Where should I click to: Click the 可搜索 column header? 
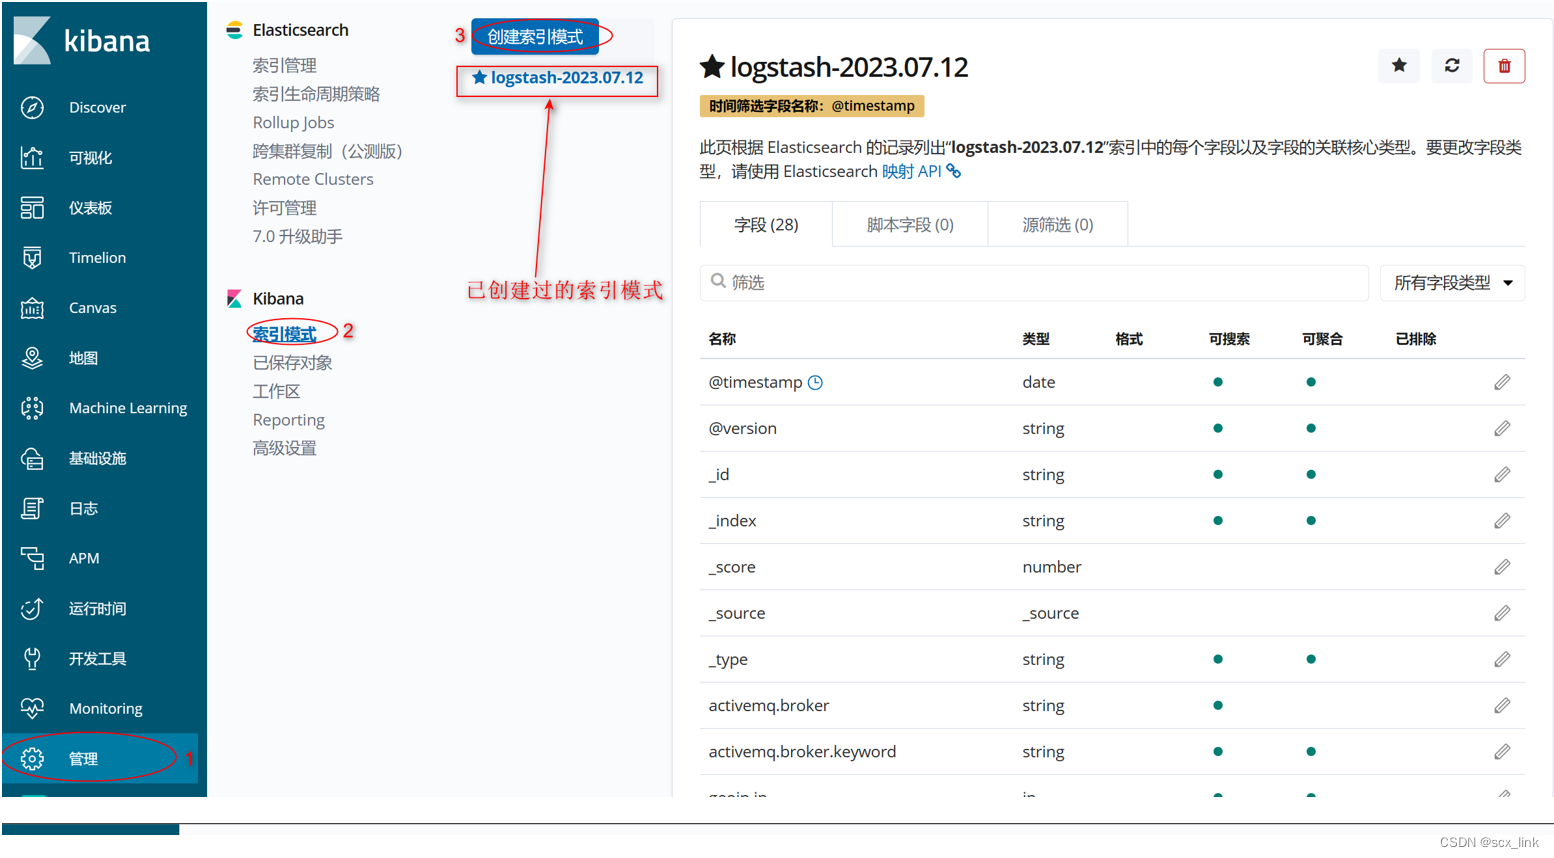coord(1229,339)
